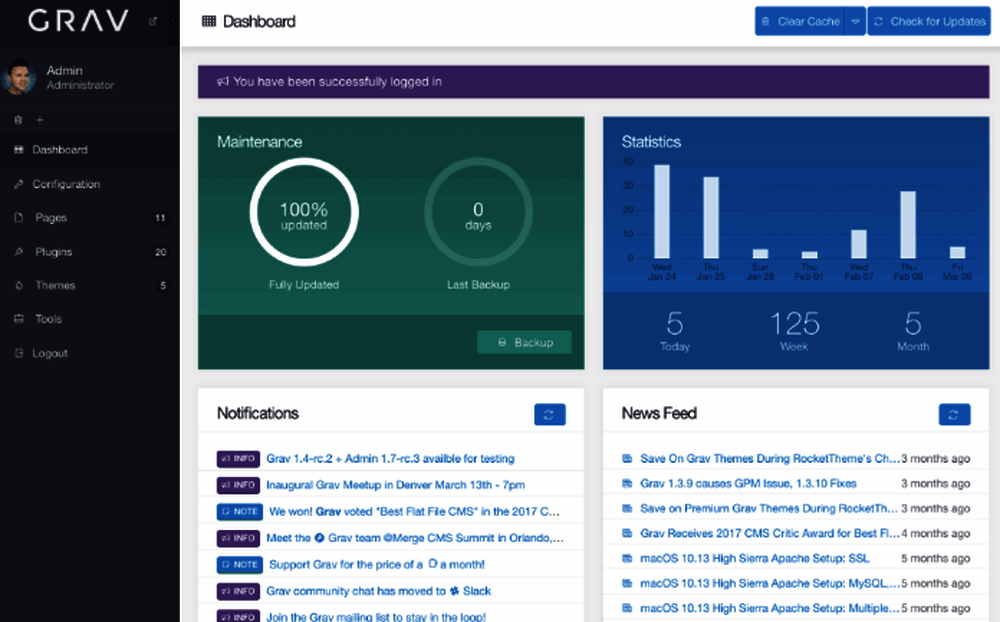The height and width of the screenshot is (622, 1000).
Task: Click the 100% updated progress circle
Action: [x=303, y=216]
